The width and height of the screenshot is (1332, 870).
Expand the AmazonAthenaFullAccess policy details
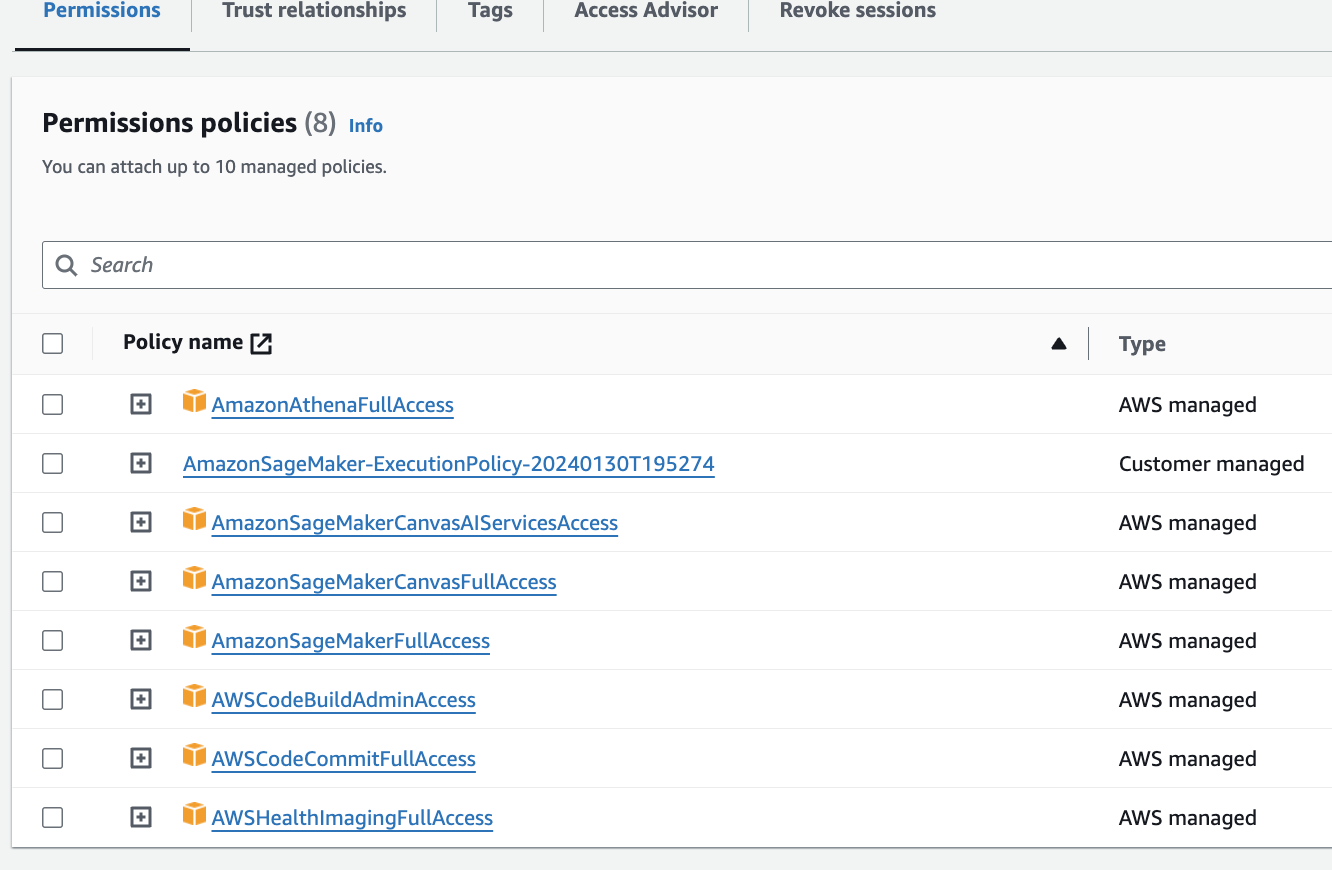click(x=141, y=405)
